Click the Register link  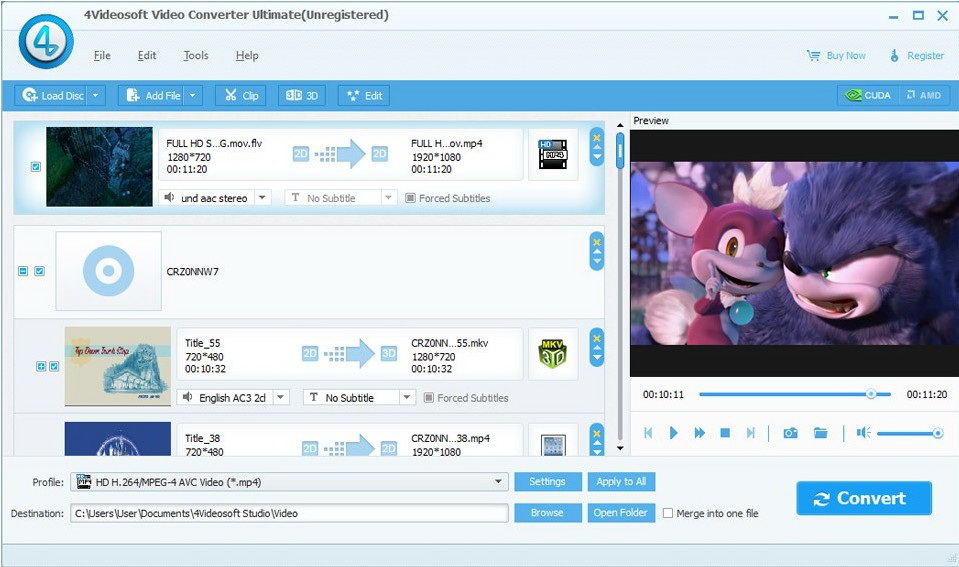click(x=917, y=56)
